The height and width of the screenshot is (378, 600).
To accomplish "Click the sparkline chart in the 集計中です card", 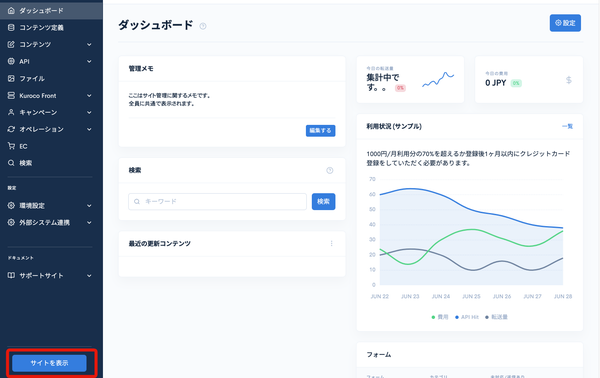I will [x=438, y=79].
